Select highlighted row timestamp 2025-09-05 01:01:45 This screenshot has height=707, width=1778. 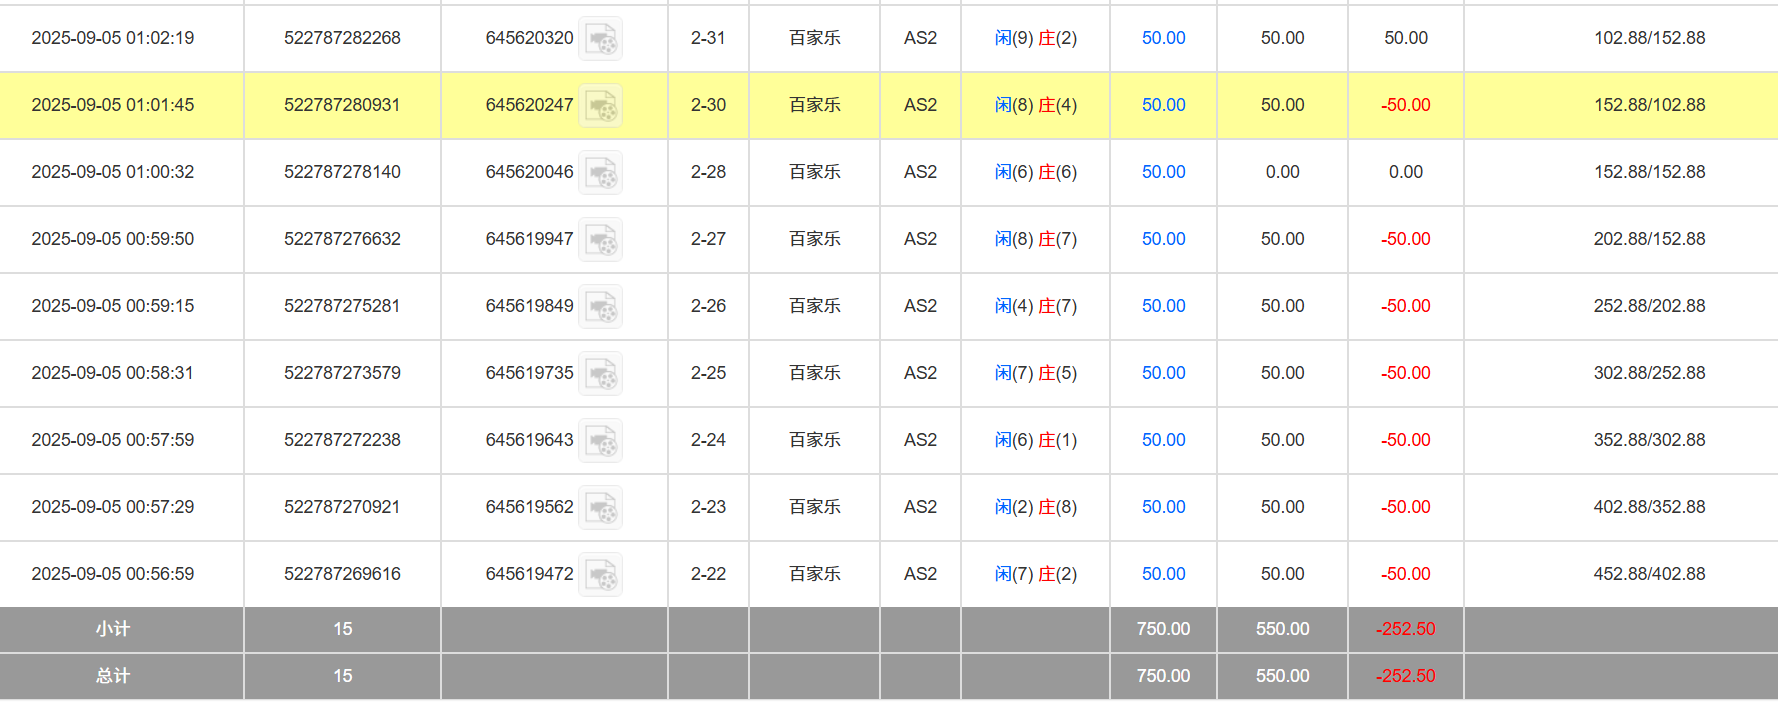[113, 105]
